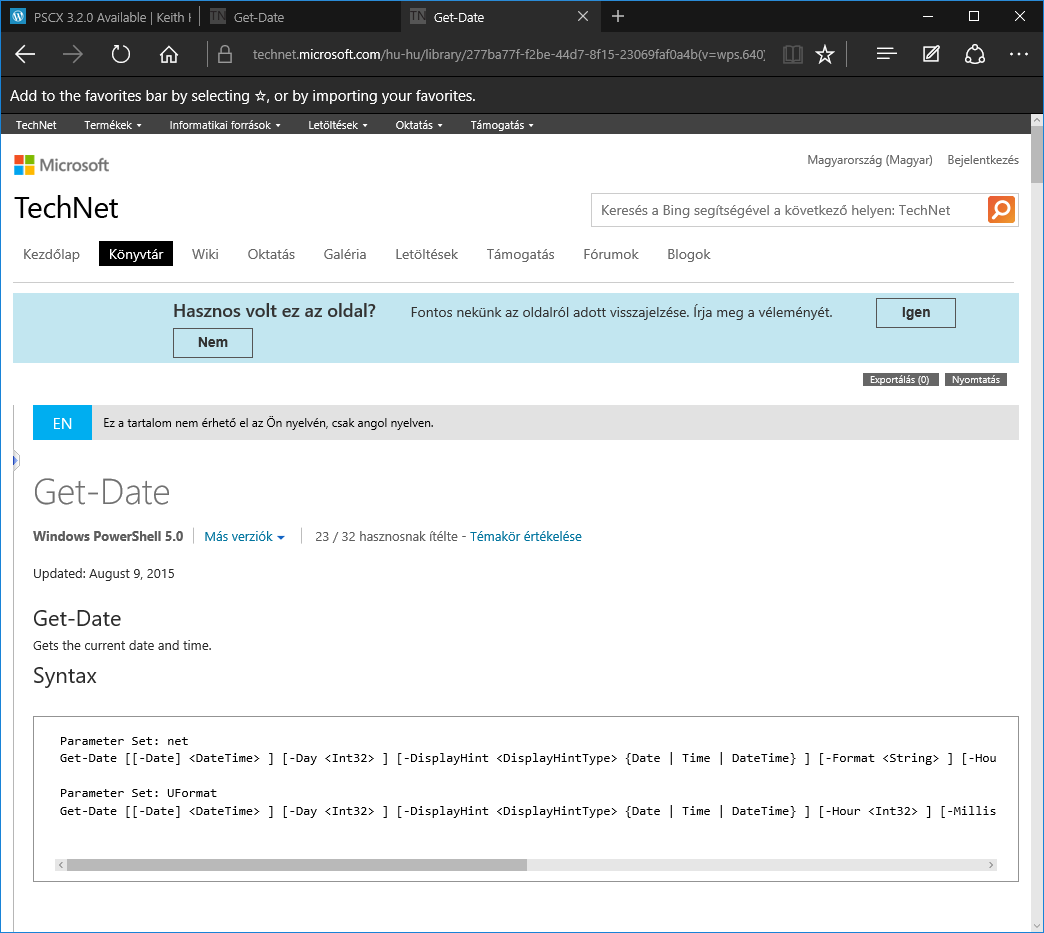1044x933 pixels.
Task: Click the syntax box horizontal scrollbar
Action: coord(297,865)
